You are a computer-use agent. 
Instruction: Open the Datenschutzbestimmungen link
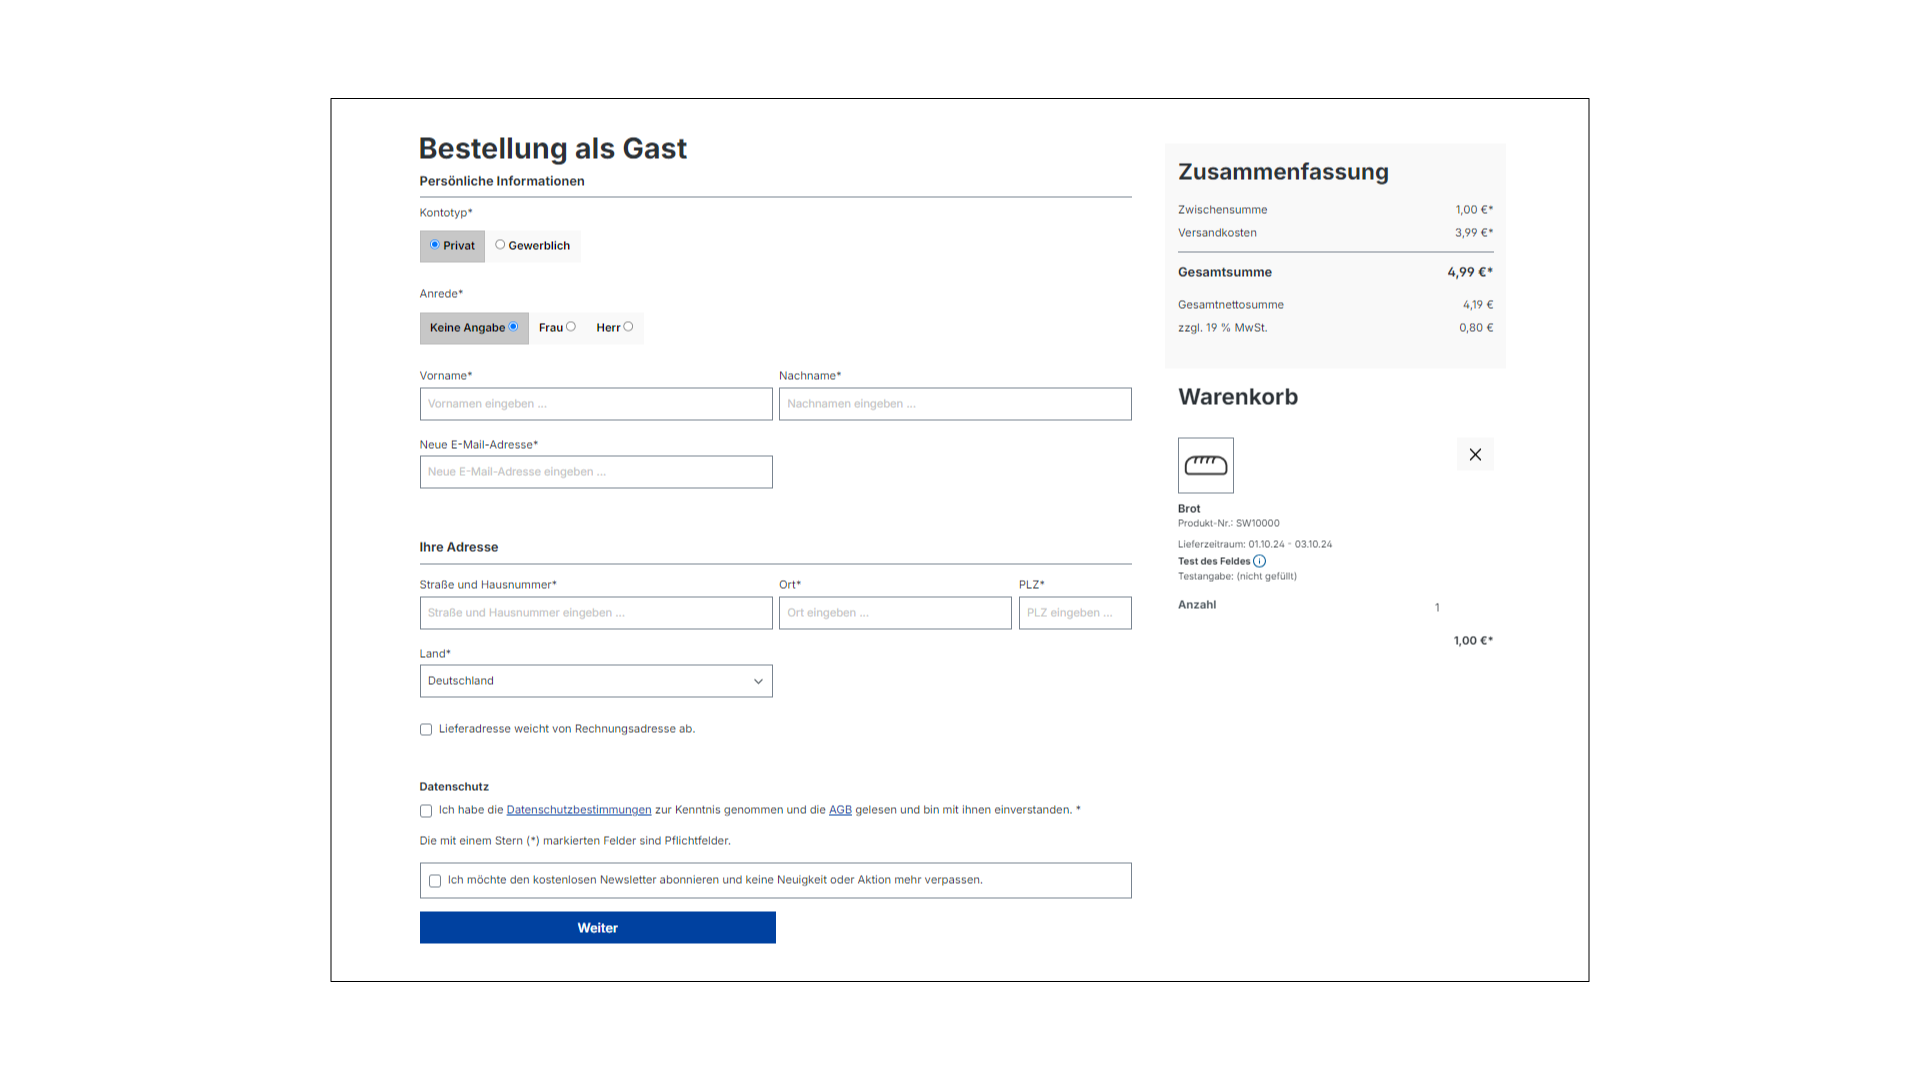[579, 810]
